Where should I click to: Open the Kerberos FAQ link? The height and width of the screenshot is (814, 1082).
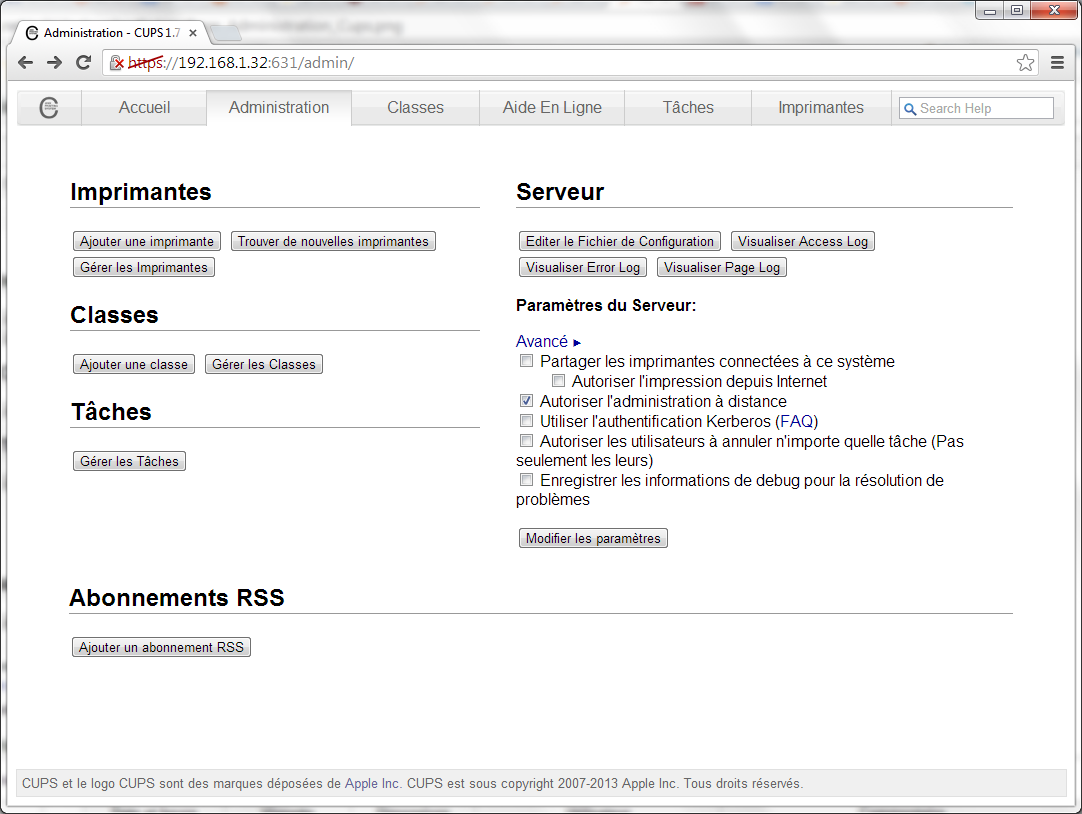(796, 421)
